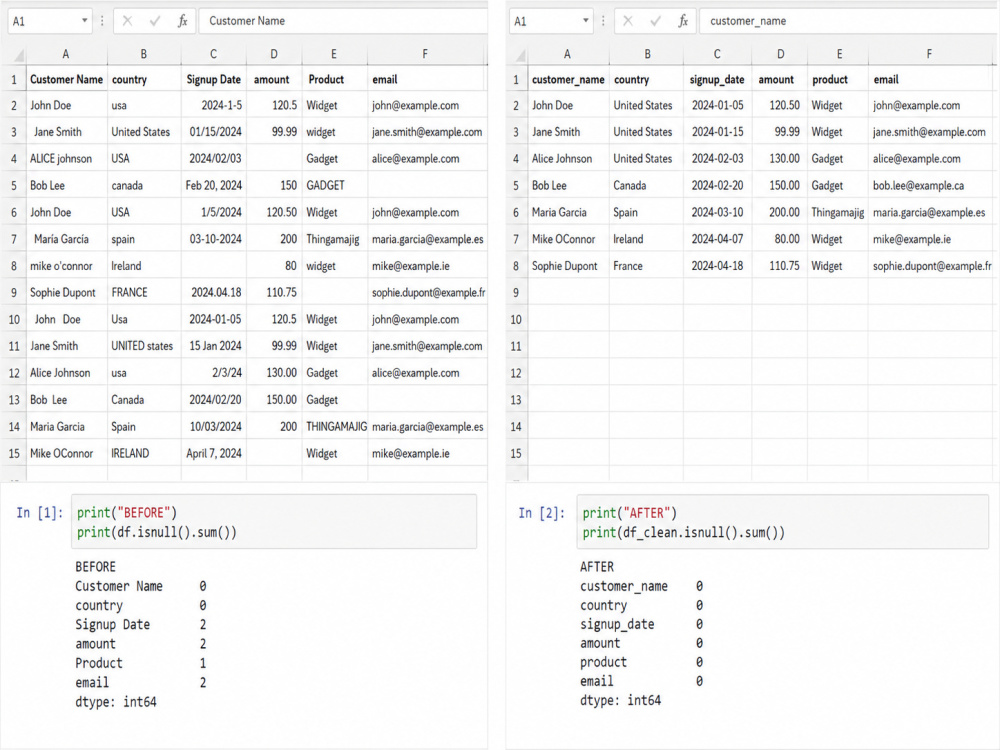
Task: Select cell with '200.00' in right sheet
Action: [779, 212]
